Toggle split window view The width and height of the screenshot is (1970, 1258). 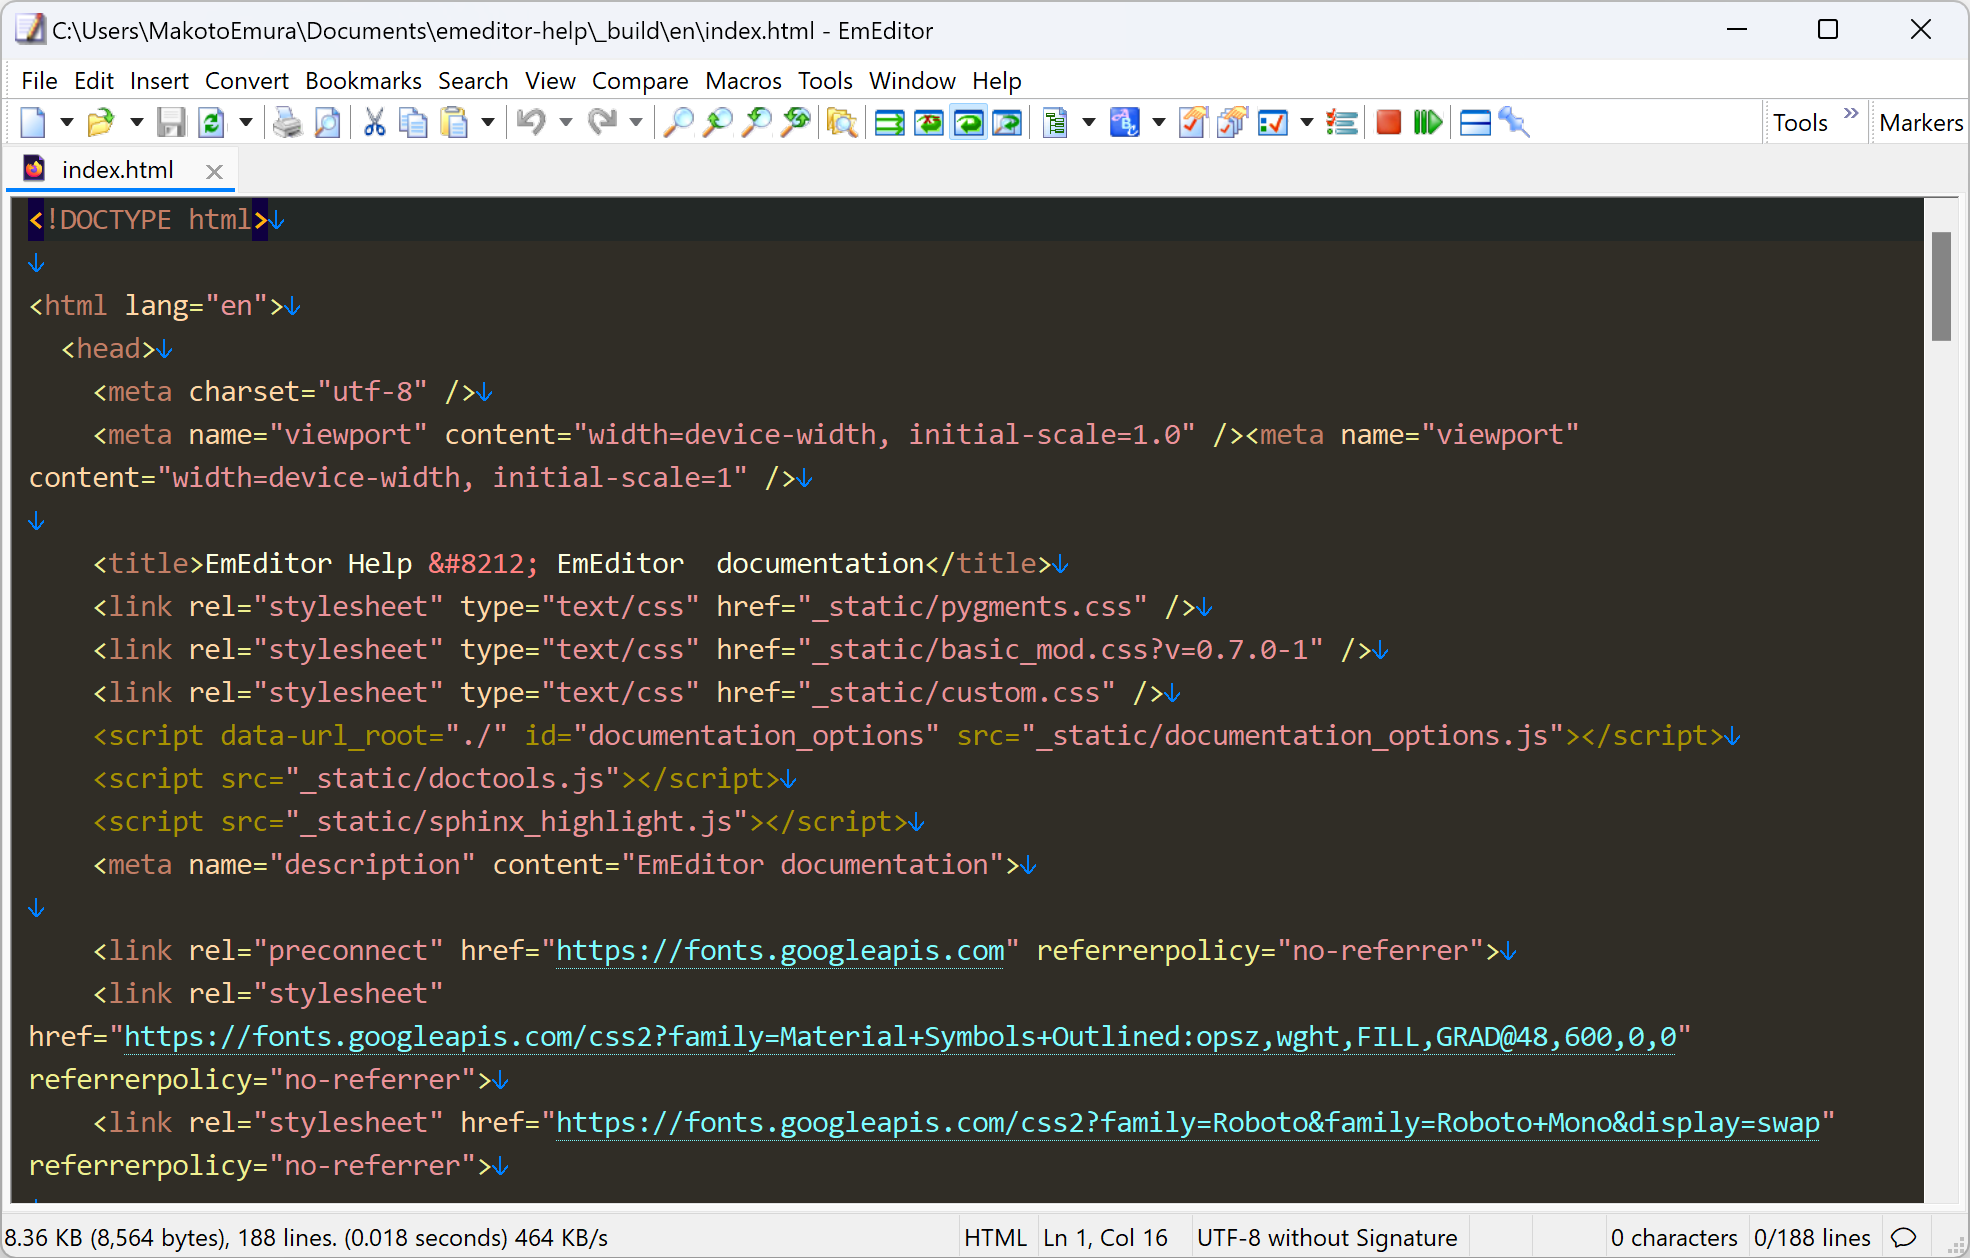click(1475, 123)
